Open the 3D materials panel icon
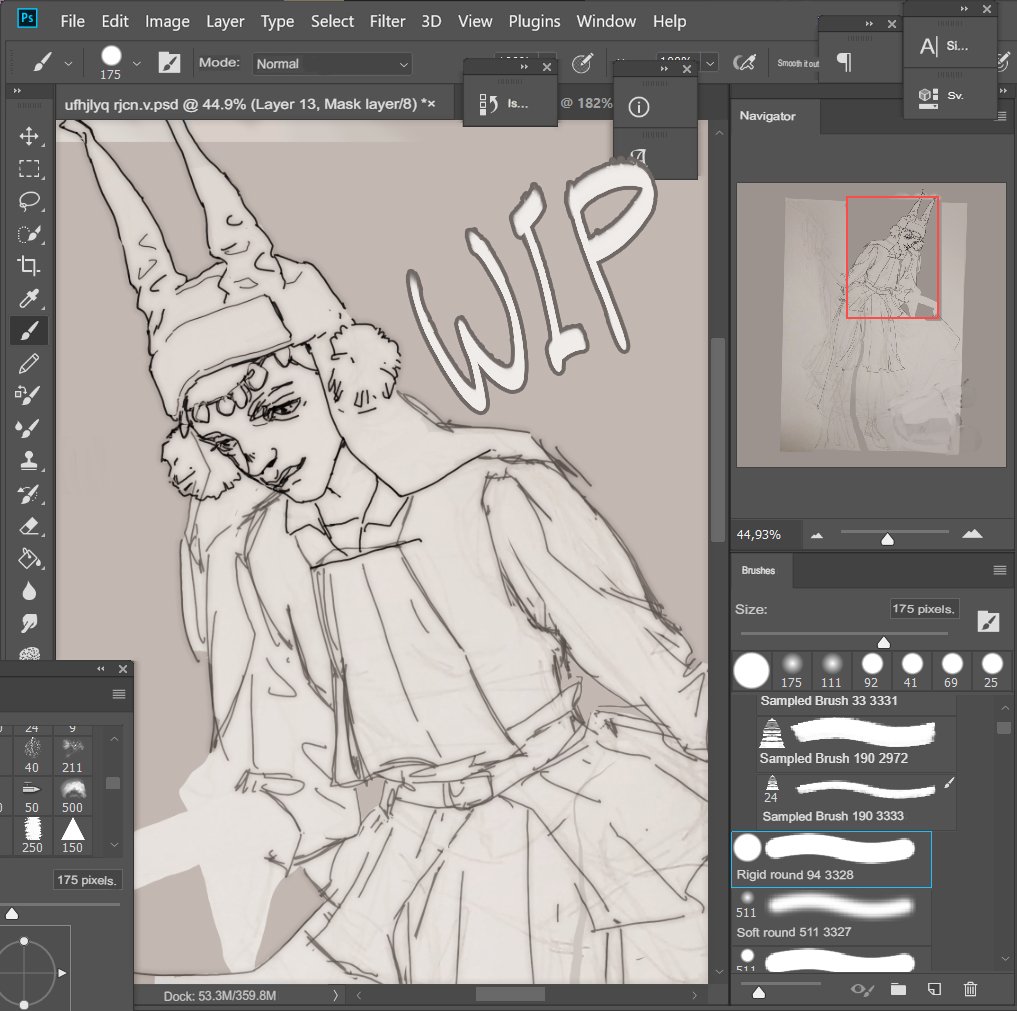This screenshot has height=1011, width=1017. [x=928, y=97]
